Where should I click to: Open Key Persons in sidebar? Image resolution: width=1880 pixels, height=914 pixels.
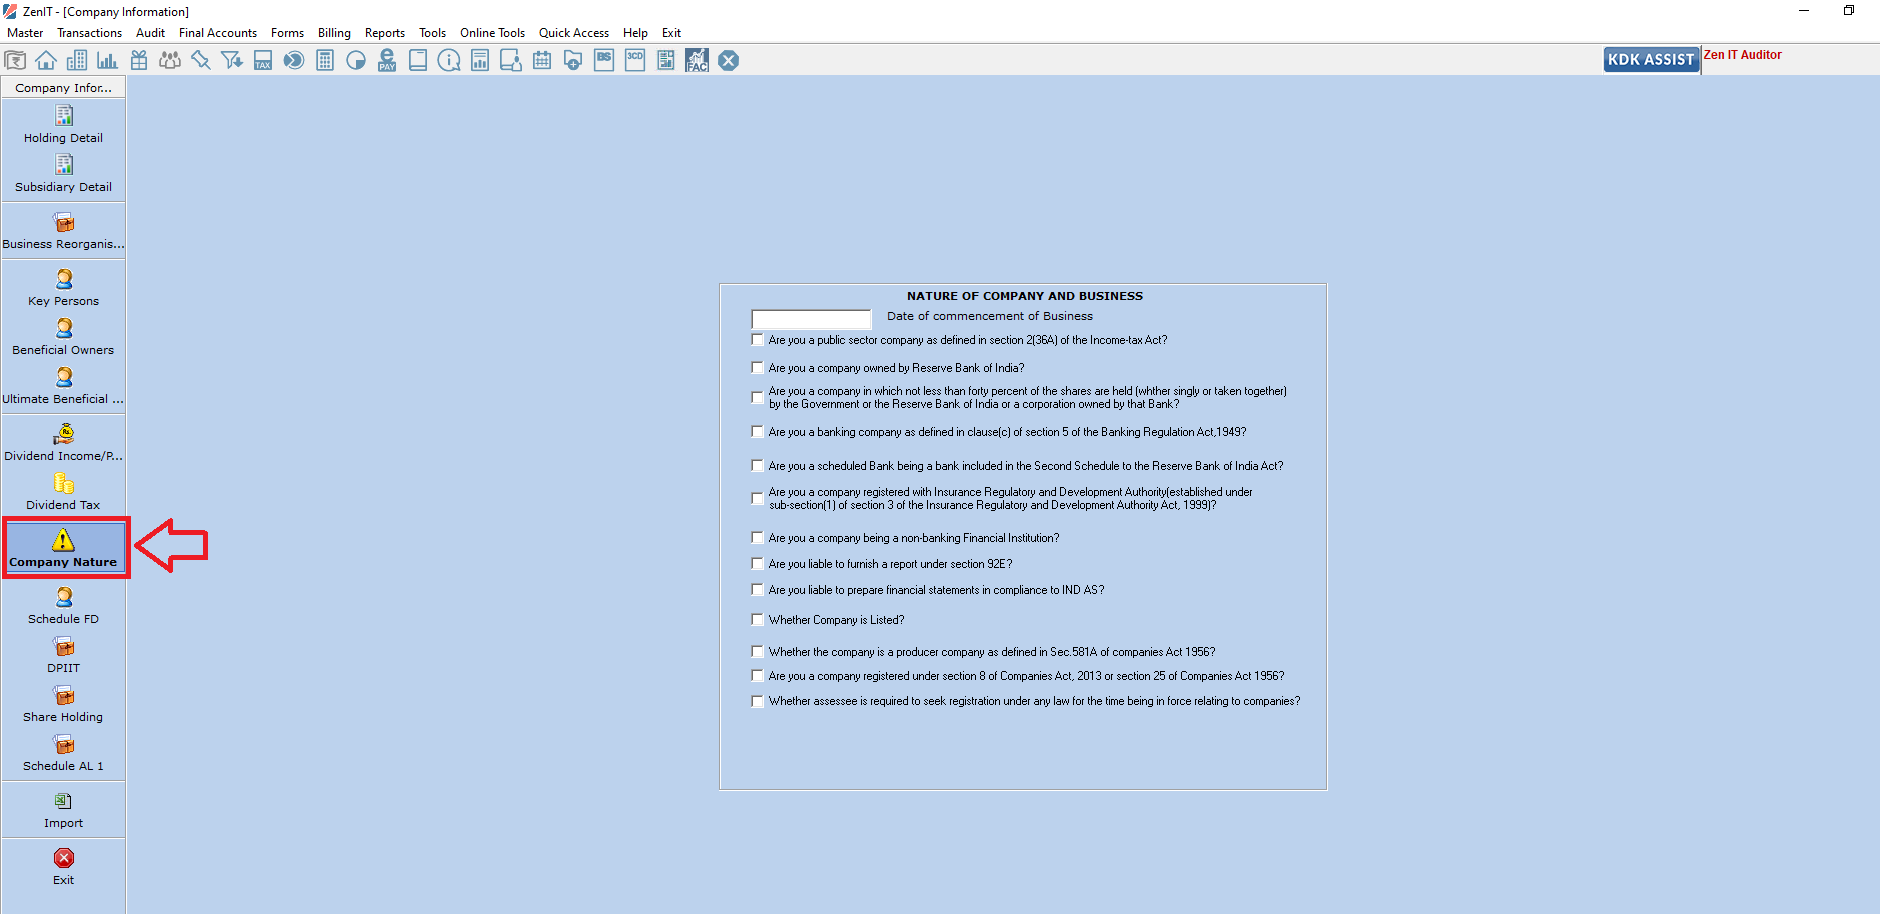pos(63,288)
